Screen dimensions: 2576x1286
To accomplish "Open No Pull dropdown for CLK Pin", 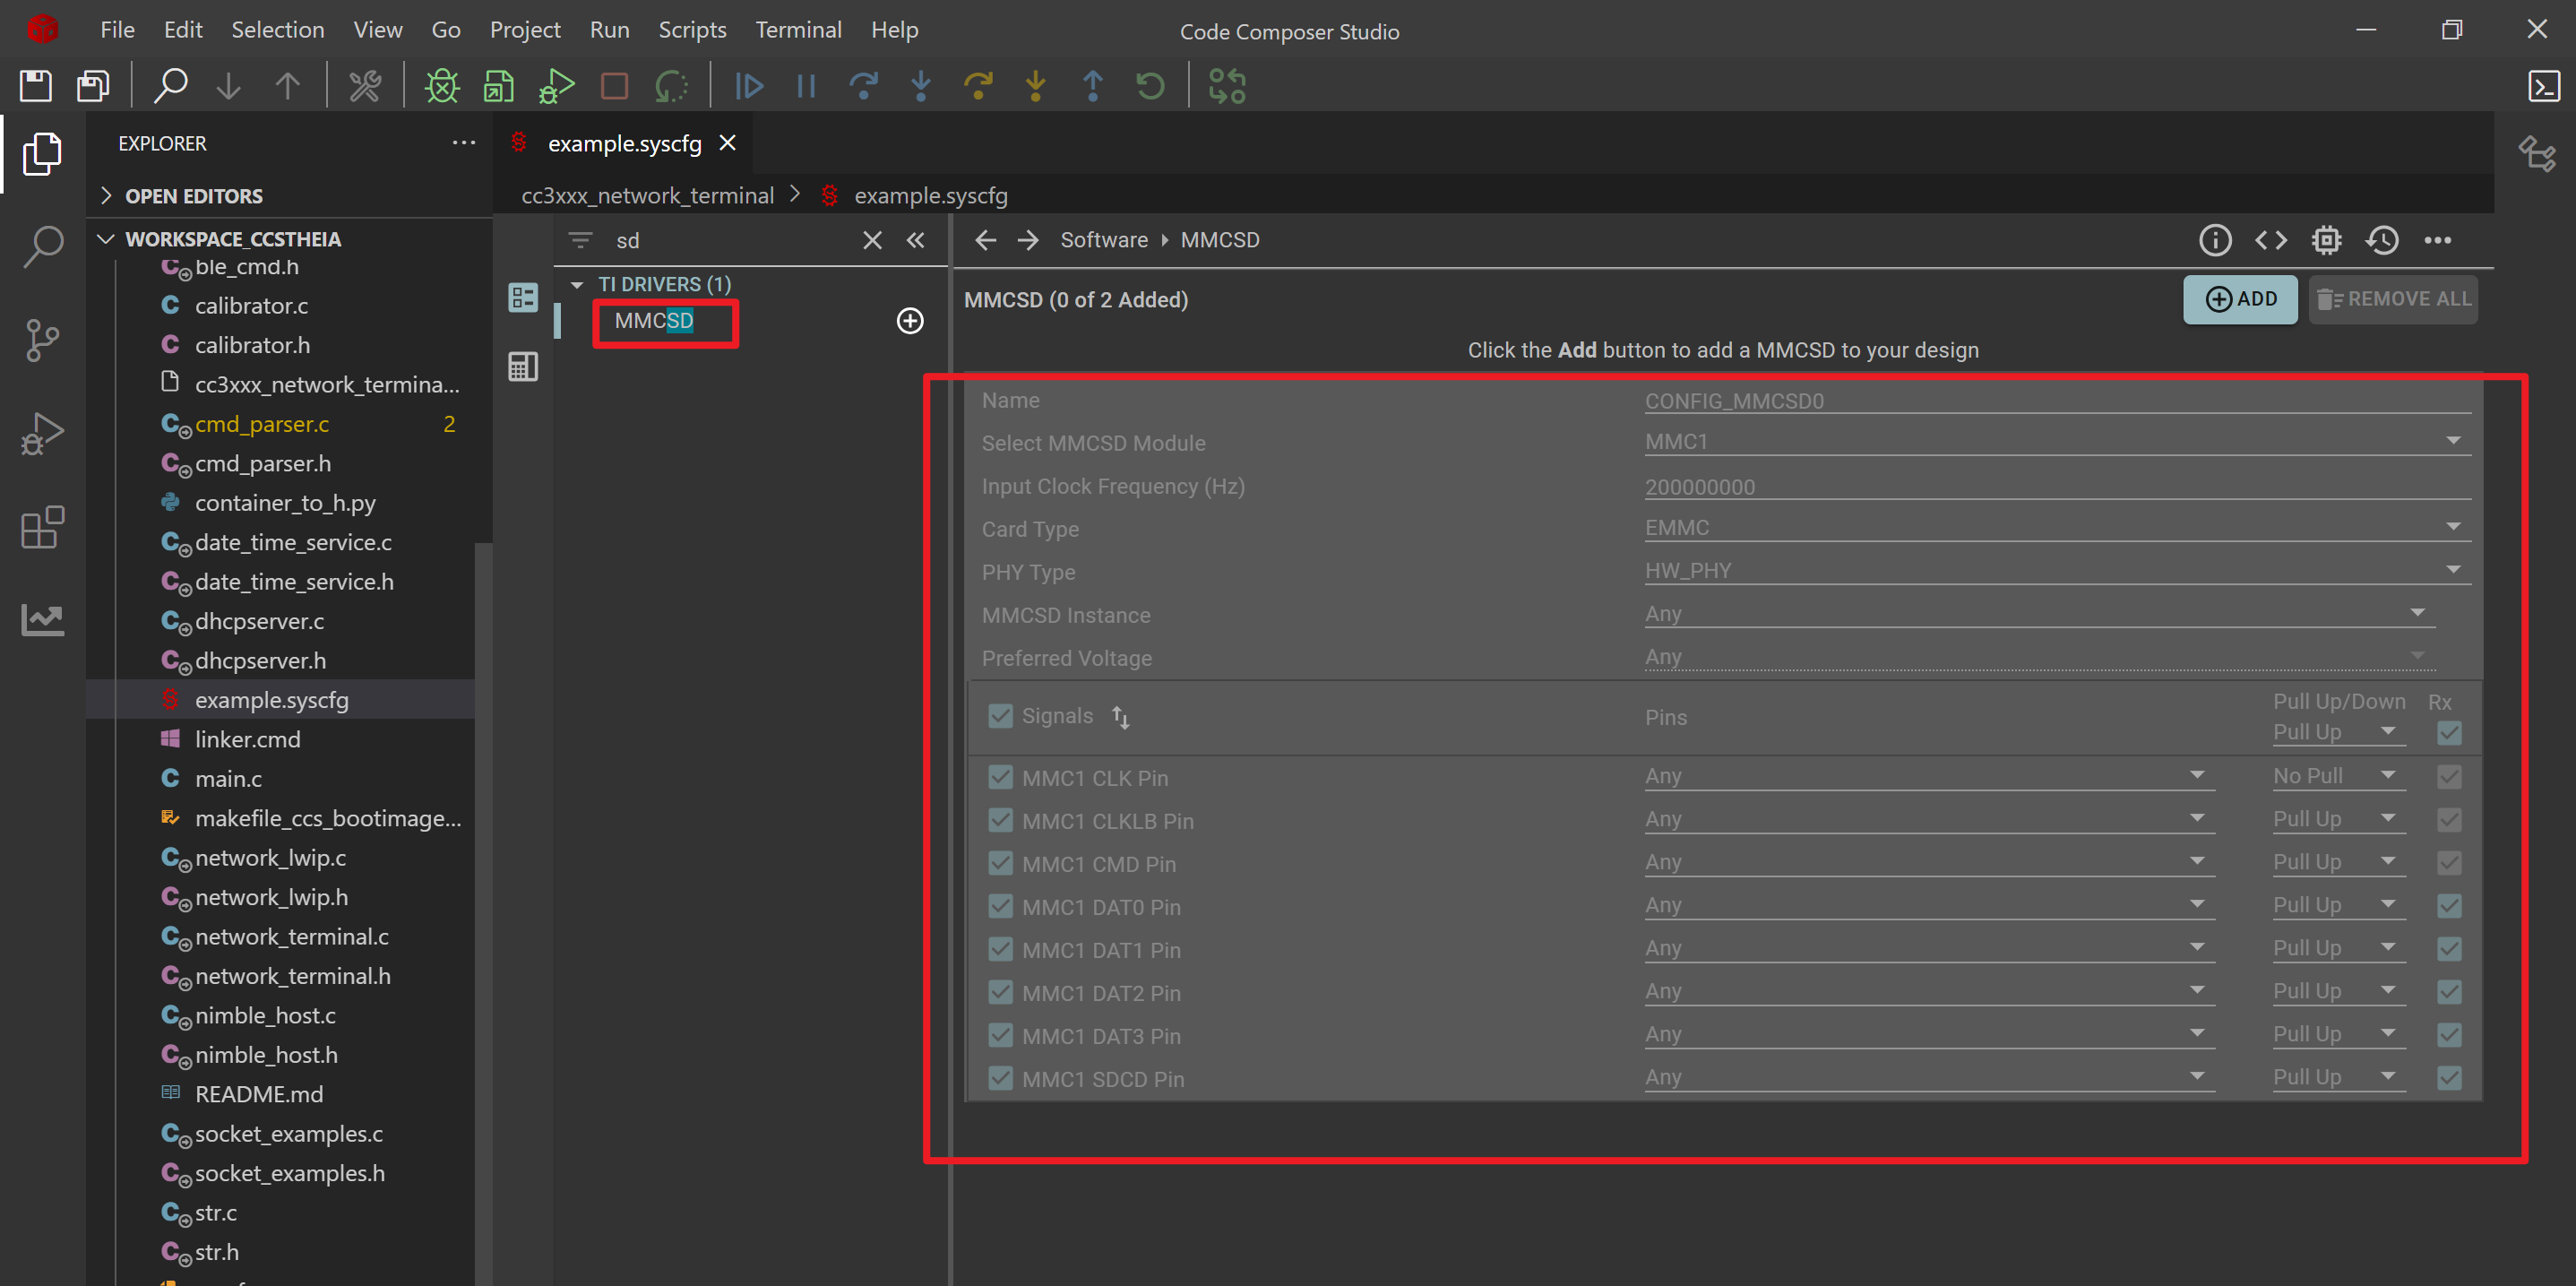I will tap(2338, 776).
